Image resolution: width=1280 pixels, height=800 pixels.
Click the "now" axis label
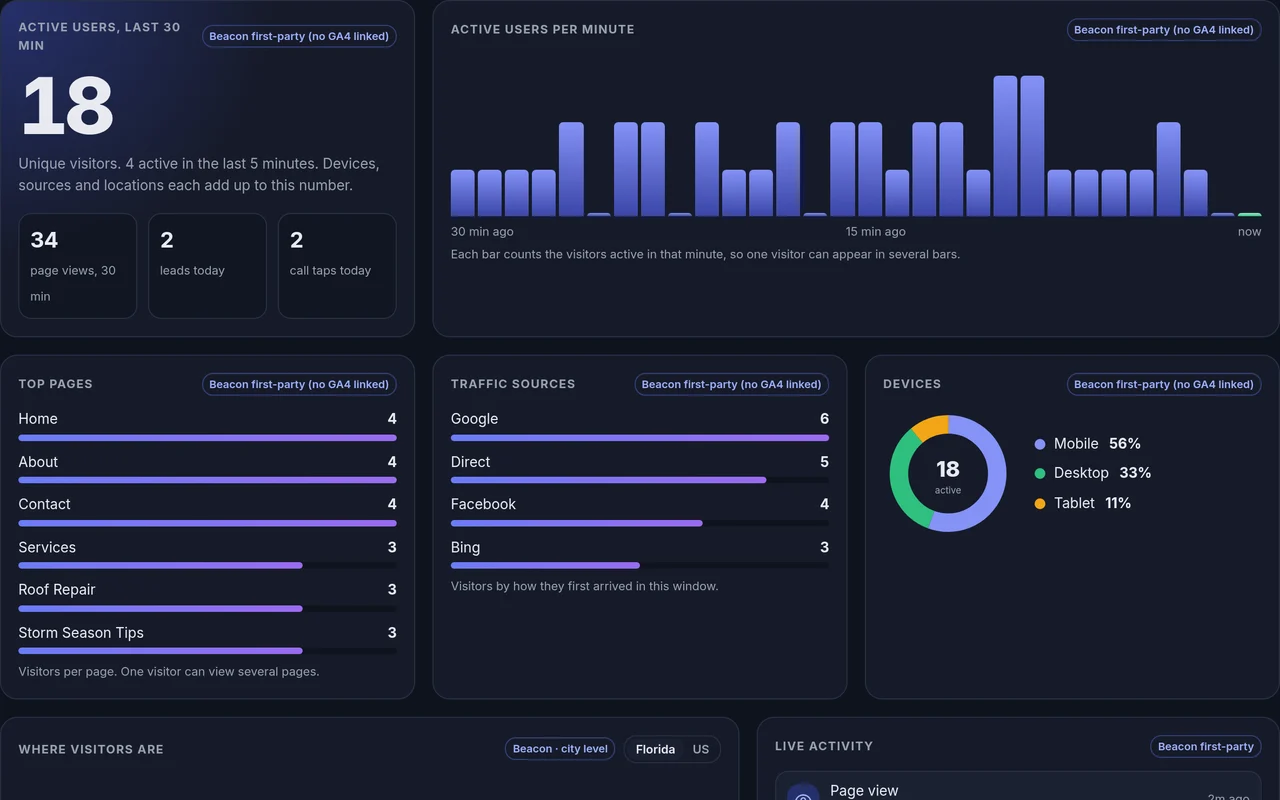click(x=1249, y=232)
